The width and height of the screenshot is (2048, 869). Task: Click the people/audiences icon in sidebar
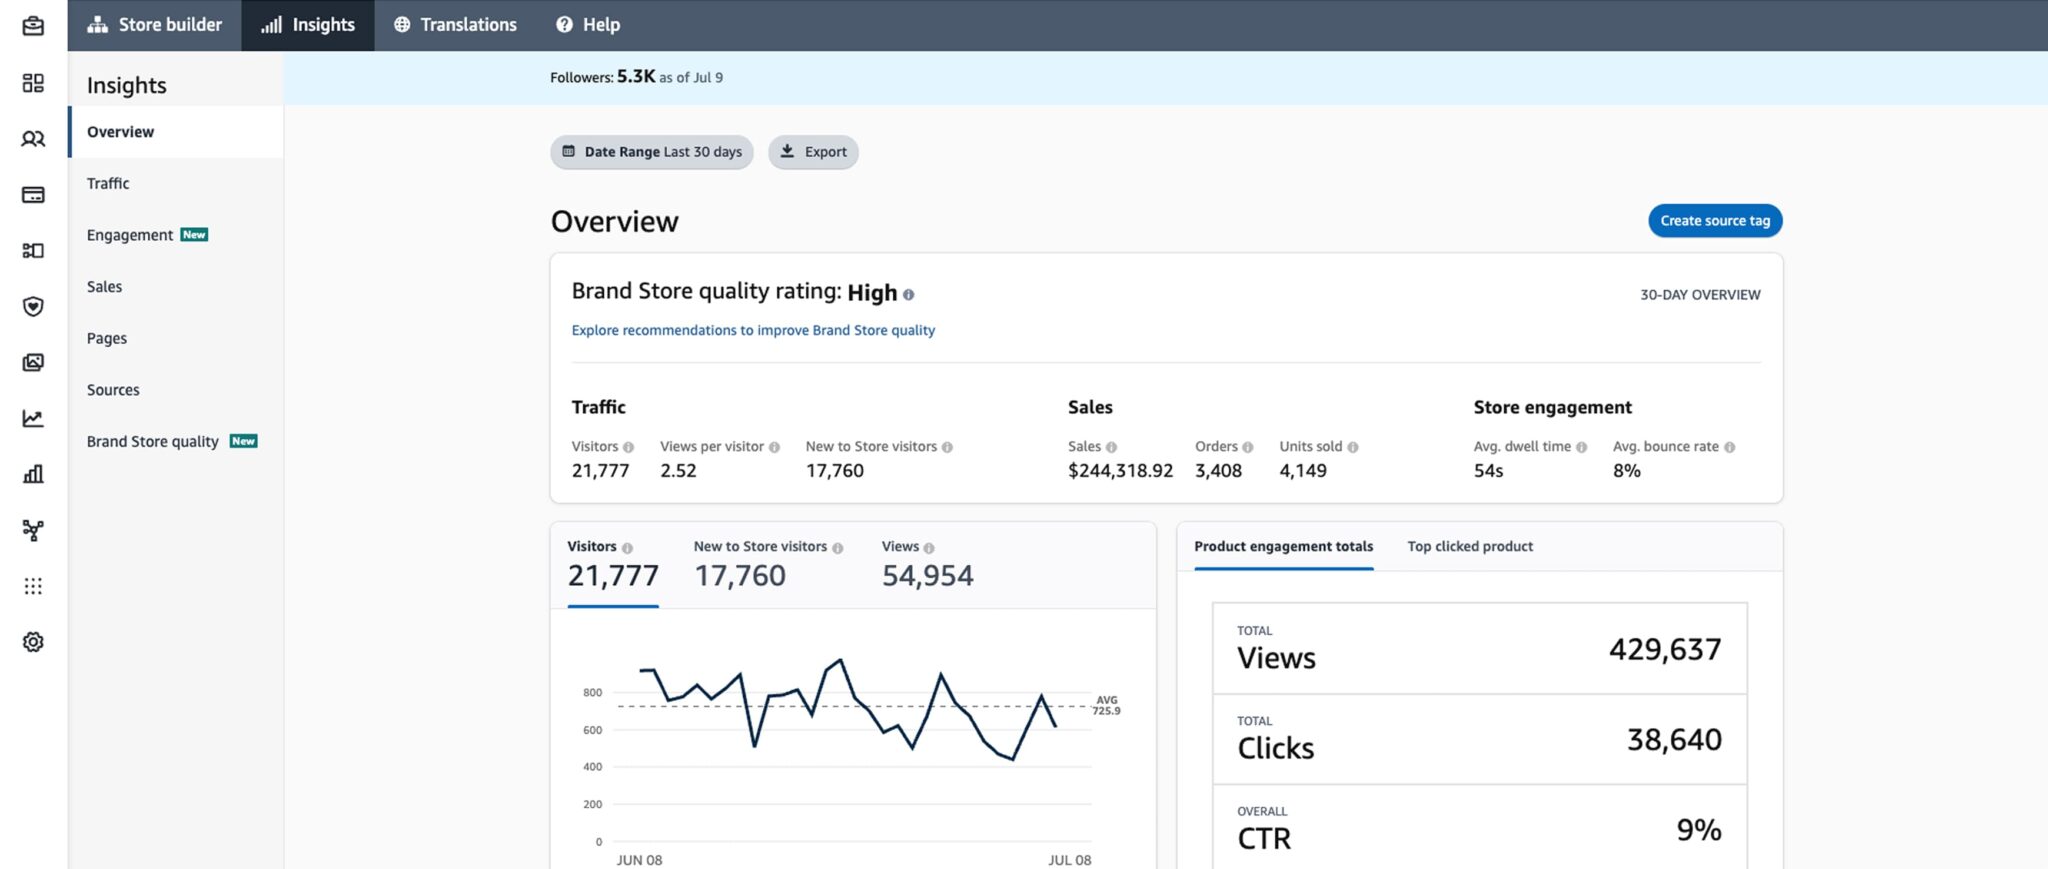tap(33, 139)
